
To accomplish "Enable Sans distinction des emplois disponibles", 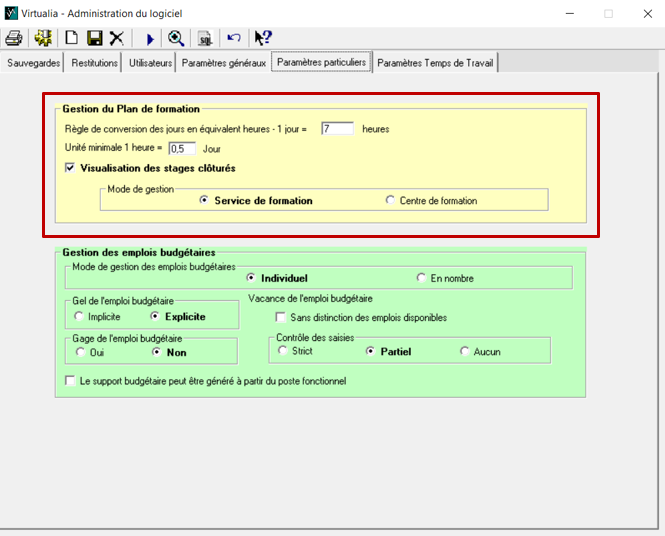I will click(281, 317).
